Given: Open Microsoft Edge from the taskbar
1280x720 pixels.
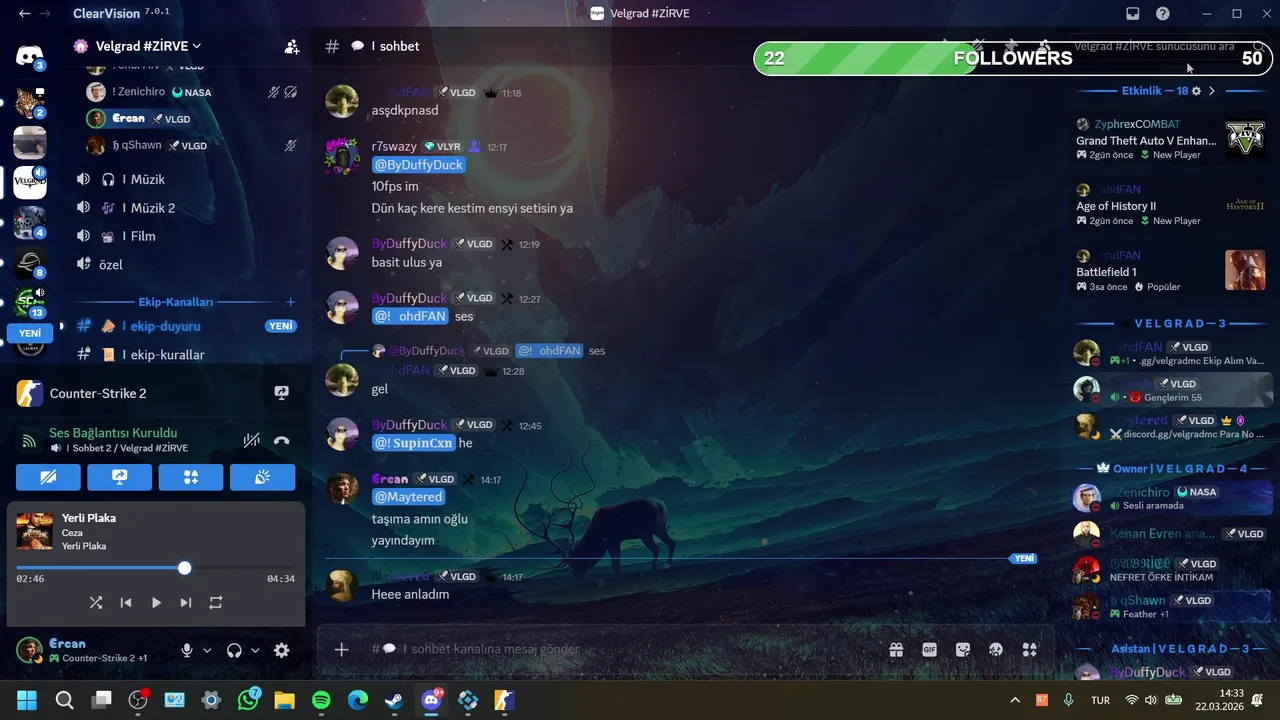Looking at the screenshot, I should tap(358, 700).
